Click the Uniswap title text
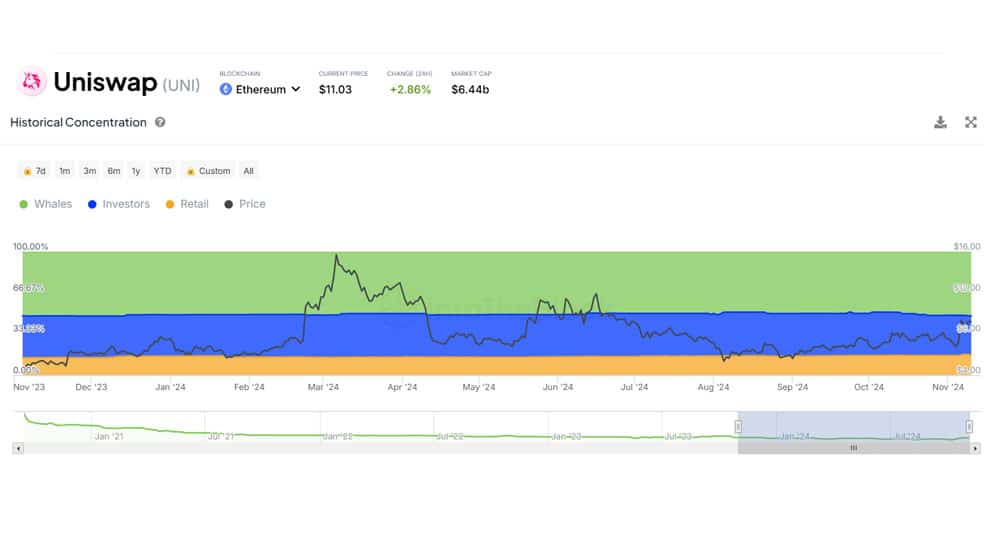 pyautogui.click(x=105, y=82)
